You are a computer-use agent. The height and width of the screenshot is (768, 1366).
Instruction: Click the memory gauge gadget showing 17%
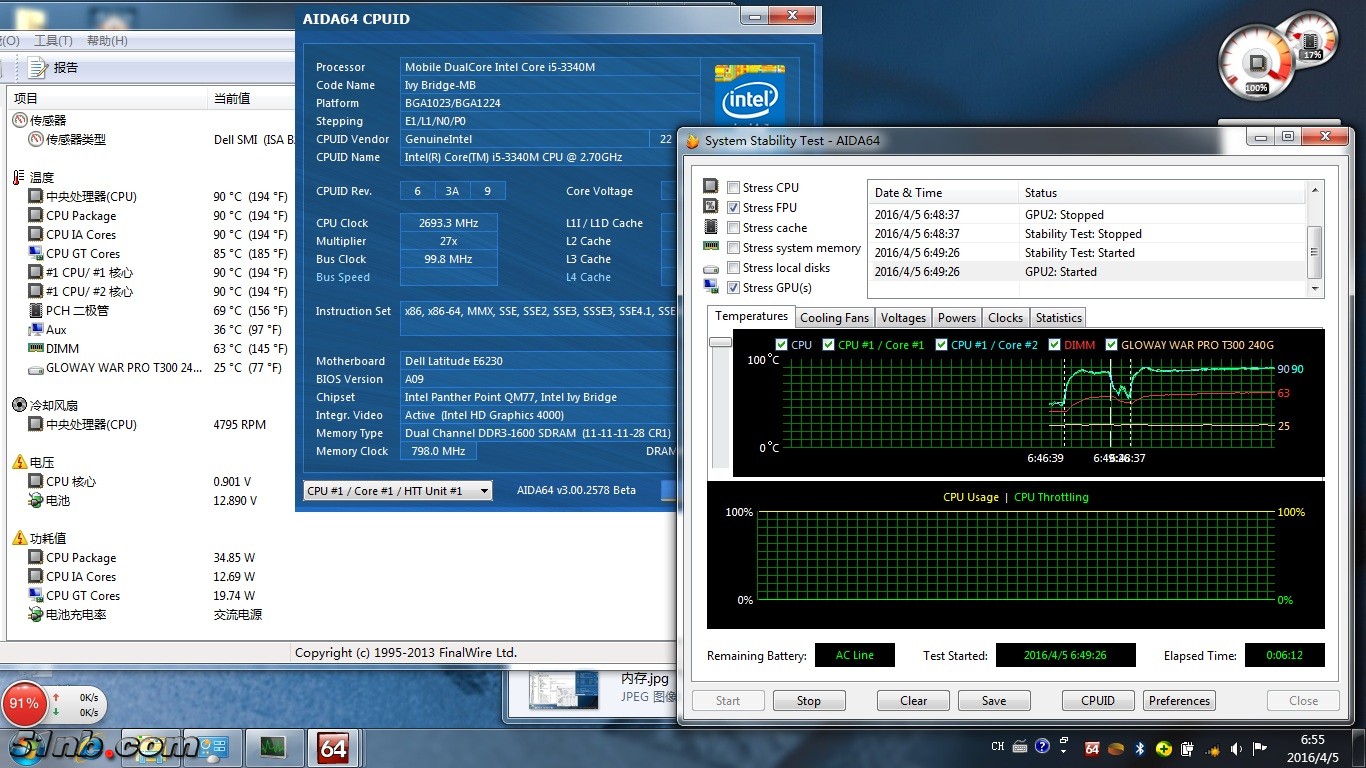click(1309, 40)
